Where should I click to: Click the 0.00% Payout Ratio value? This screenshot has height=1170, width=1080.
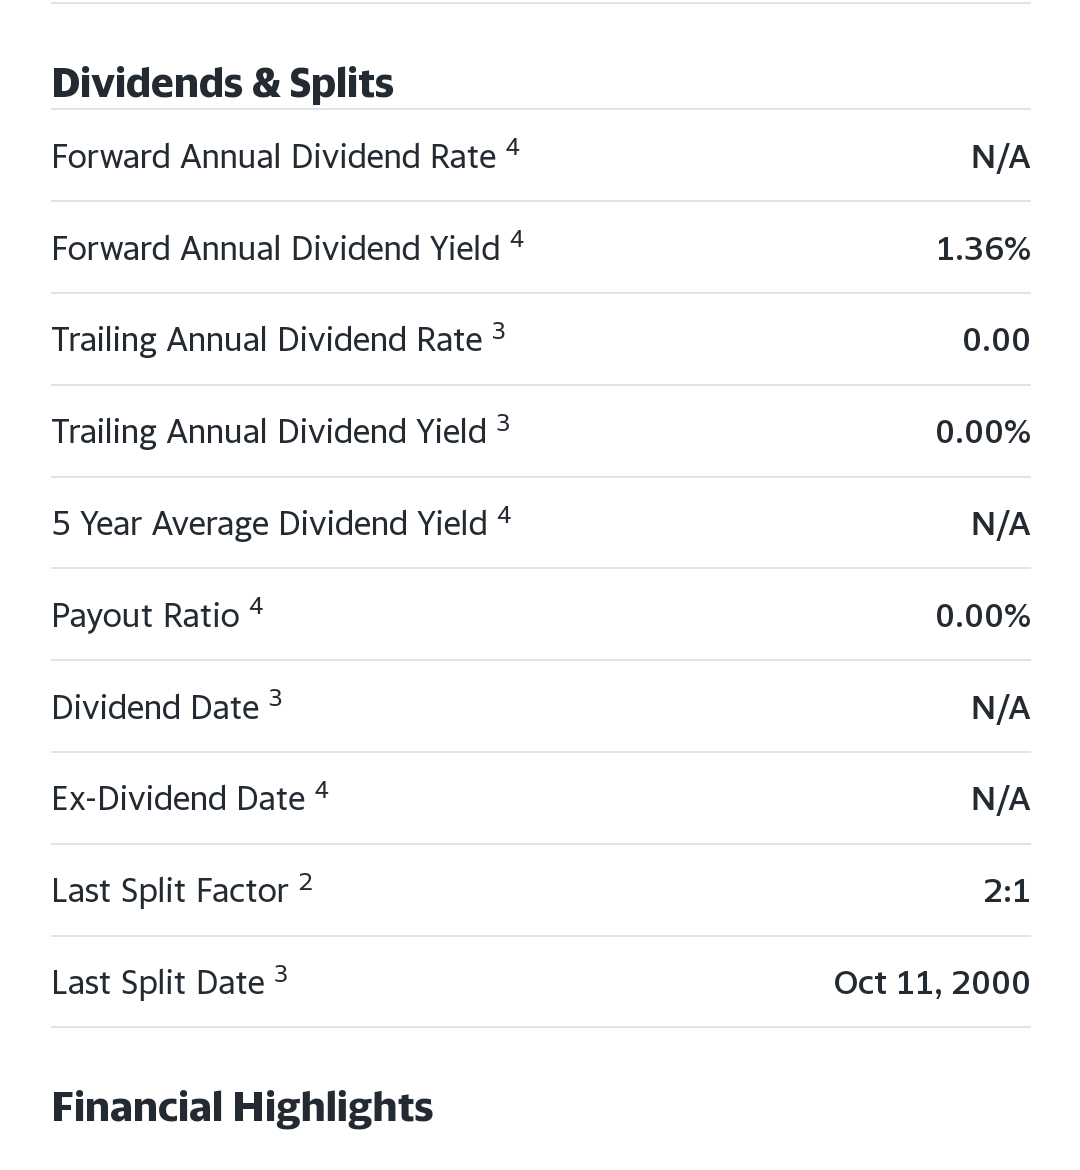coord(982,616)
